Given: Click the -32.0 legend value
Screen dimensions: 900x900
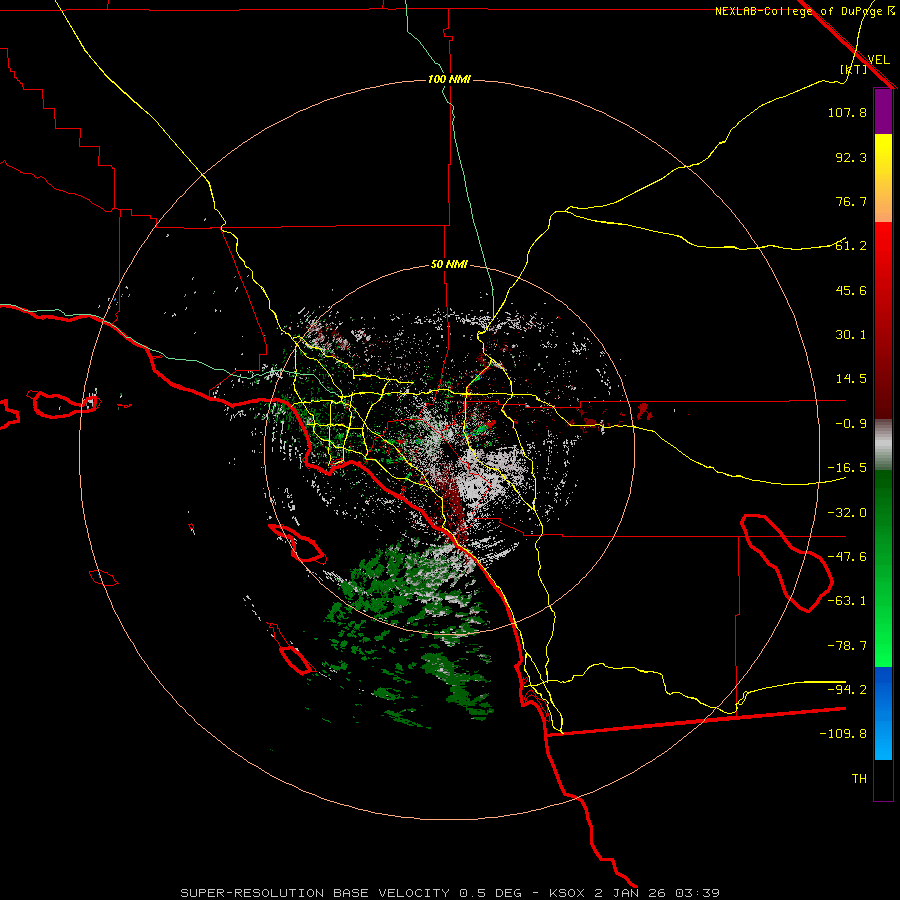Looking at the screenshot, I should (x=847, y=513).
